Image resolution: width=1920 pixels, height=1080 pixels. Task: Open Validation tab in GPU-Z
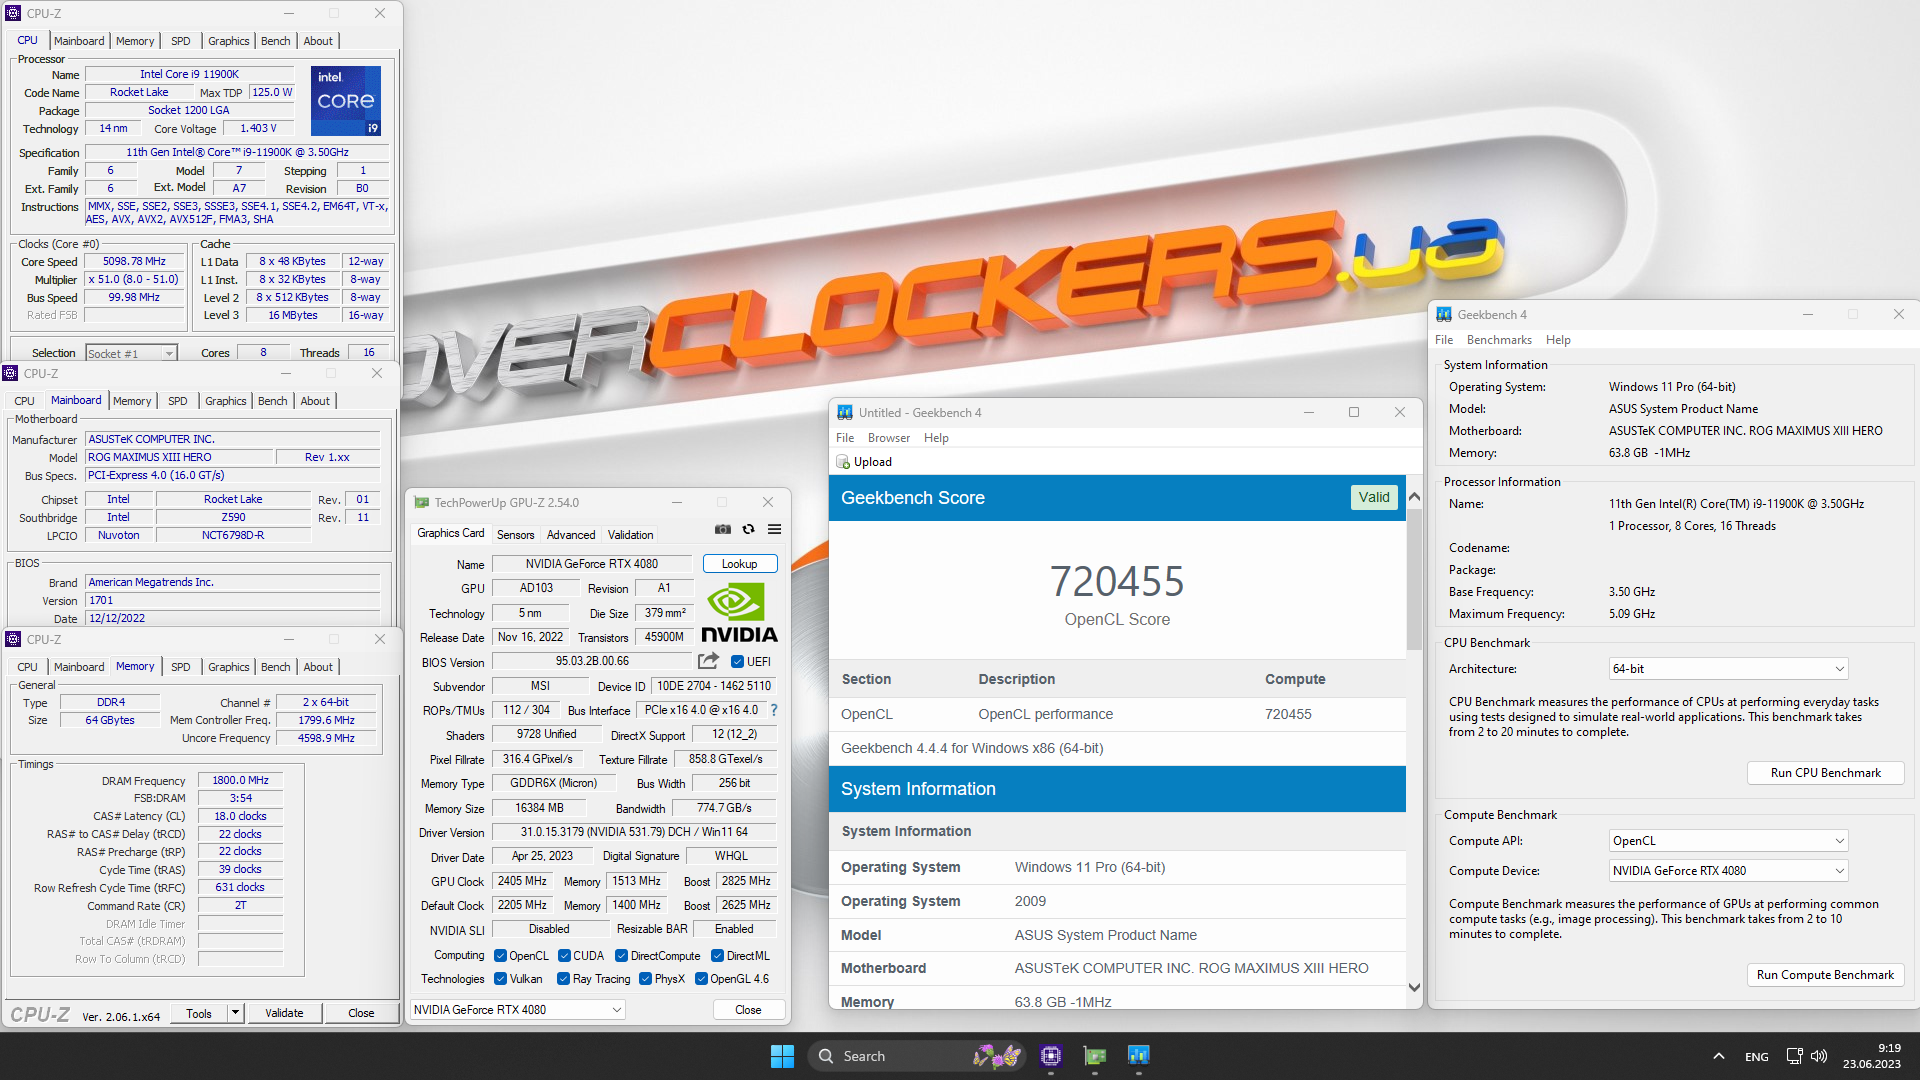(630, 535)
